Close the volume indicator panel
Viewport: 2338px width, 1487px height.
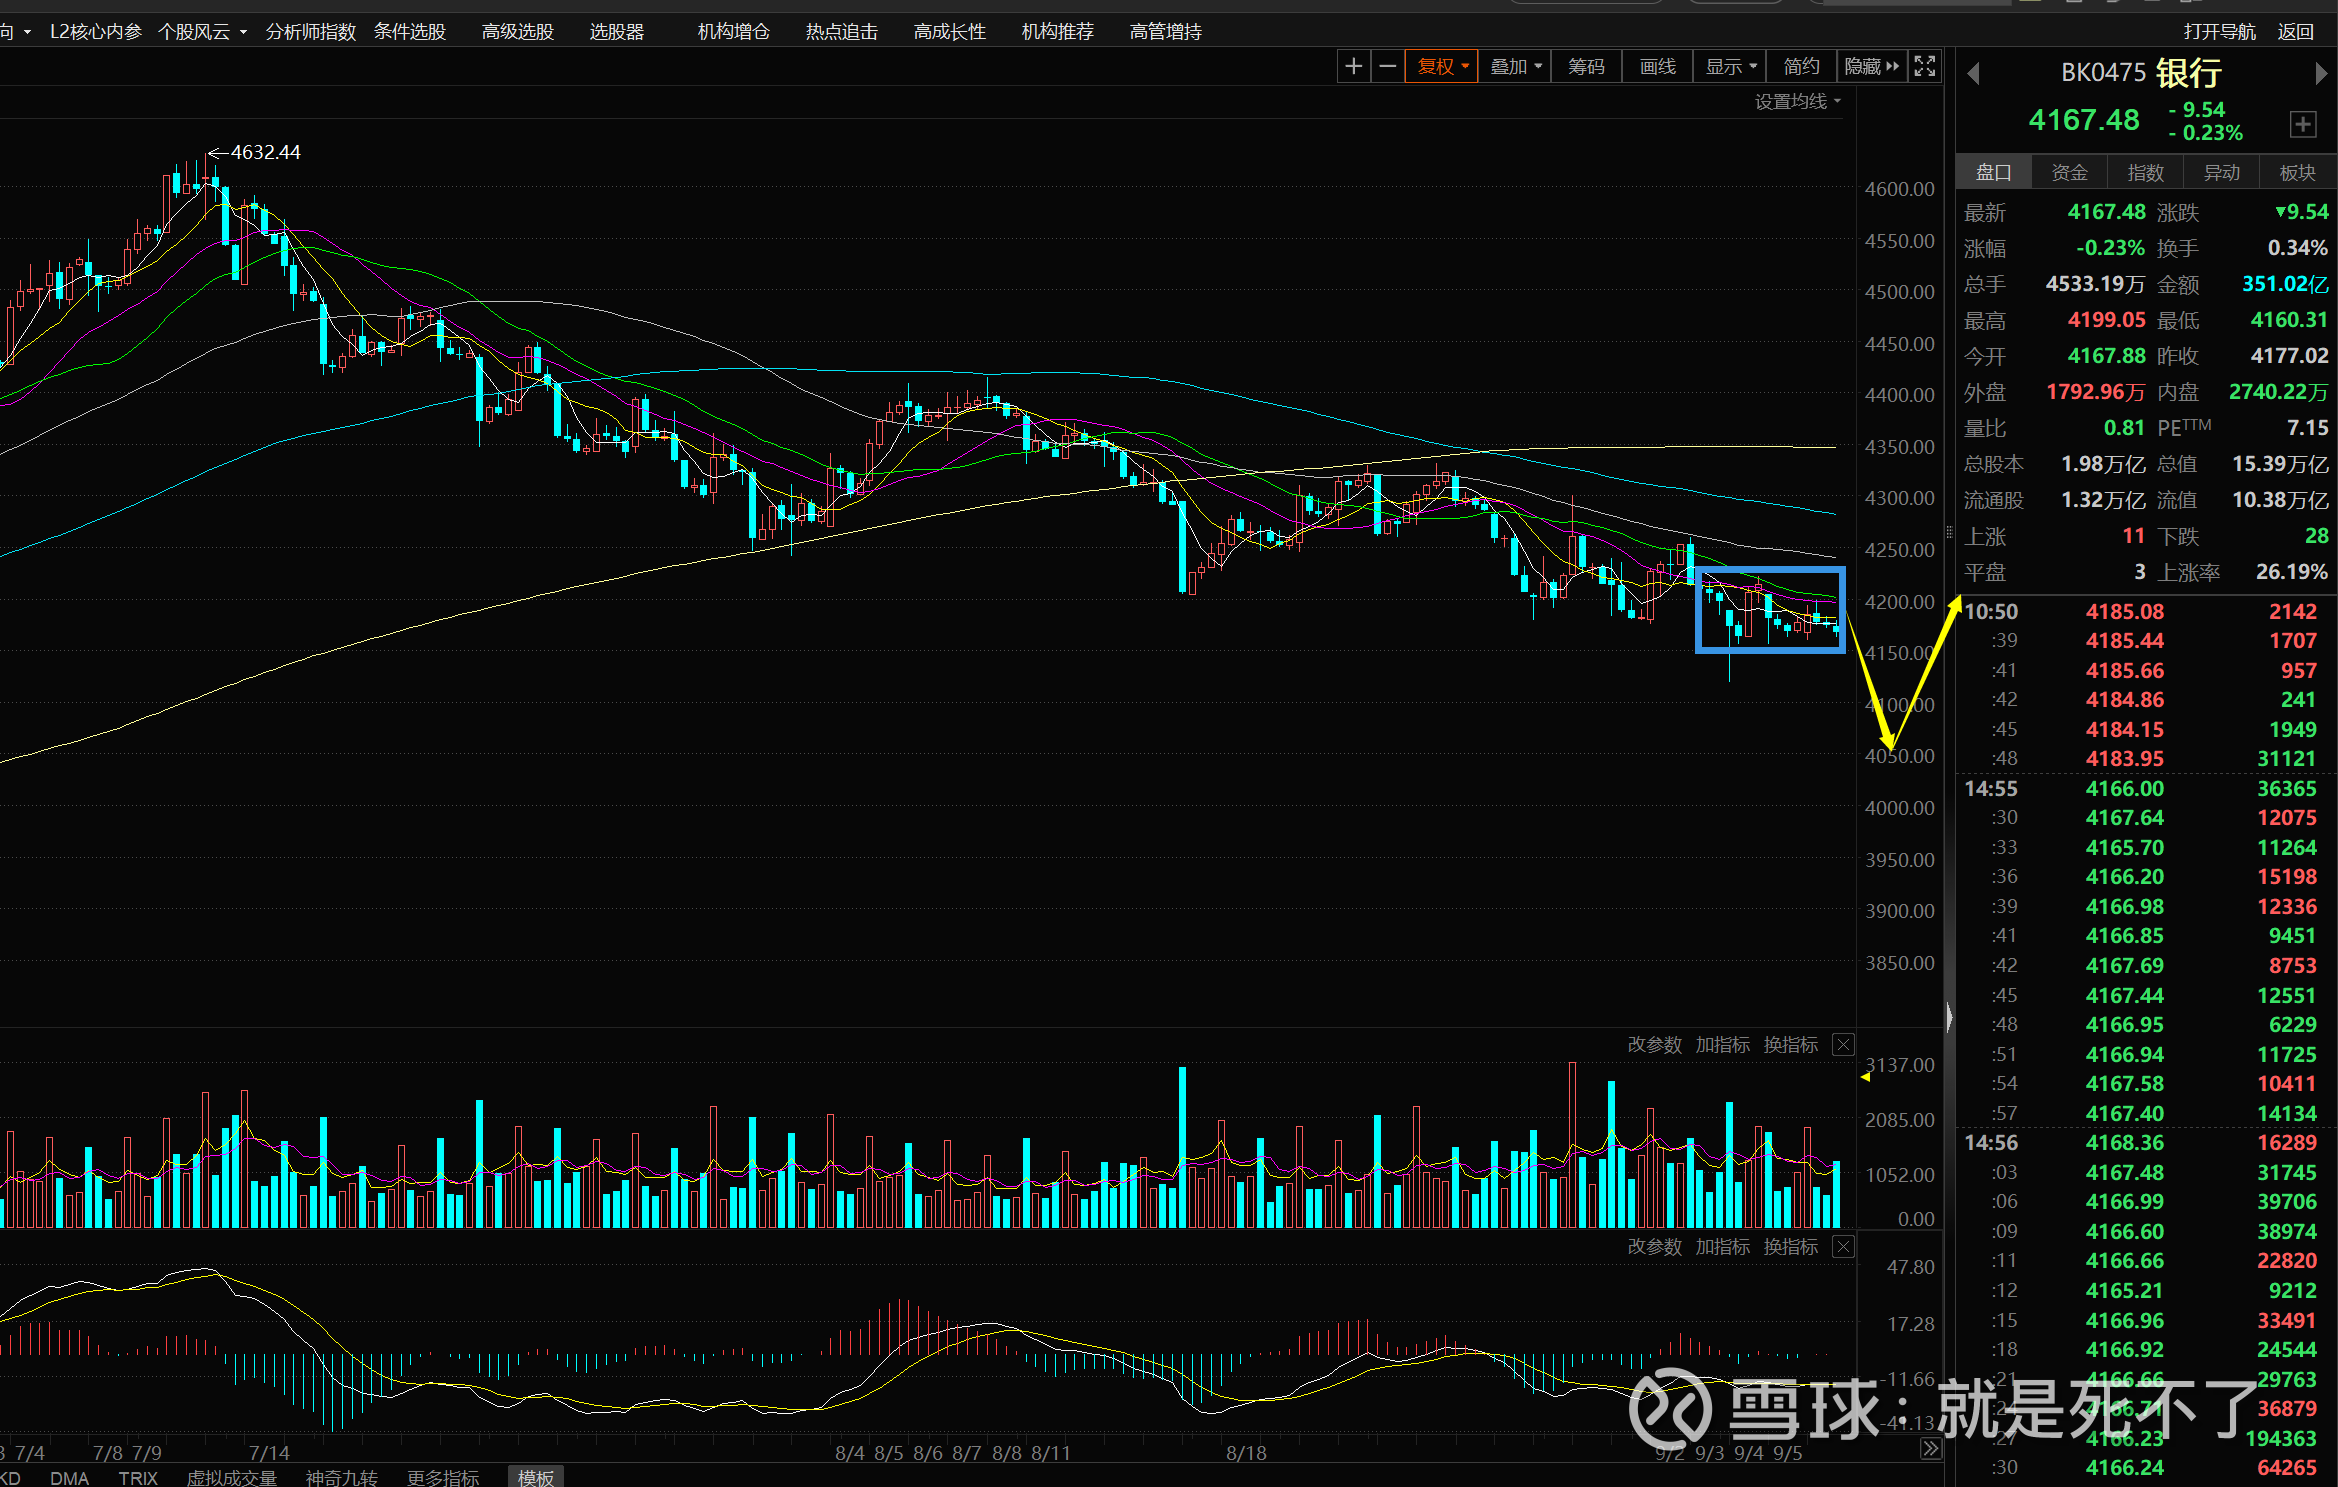pos(1843,1045)
